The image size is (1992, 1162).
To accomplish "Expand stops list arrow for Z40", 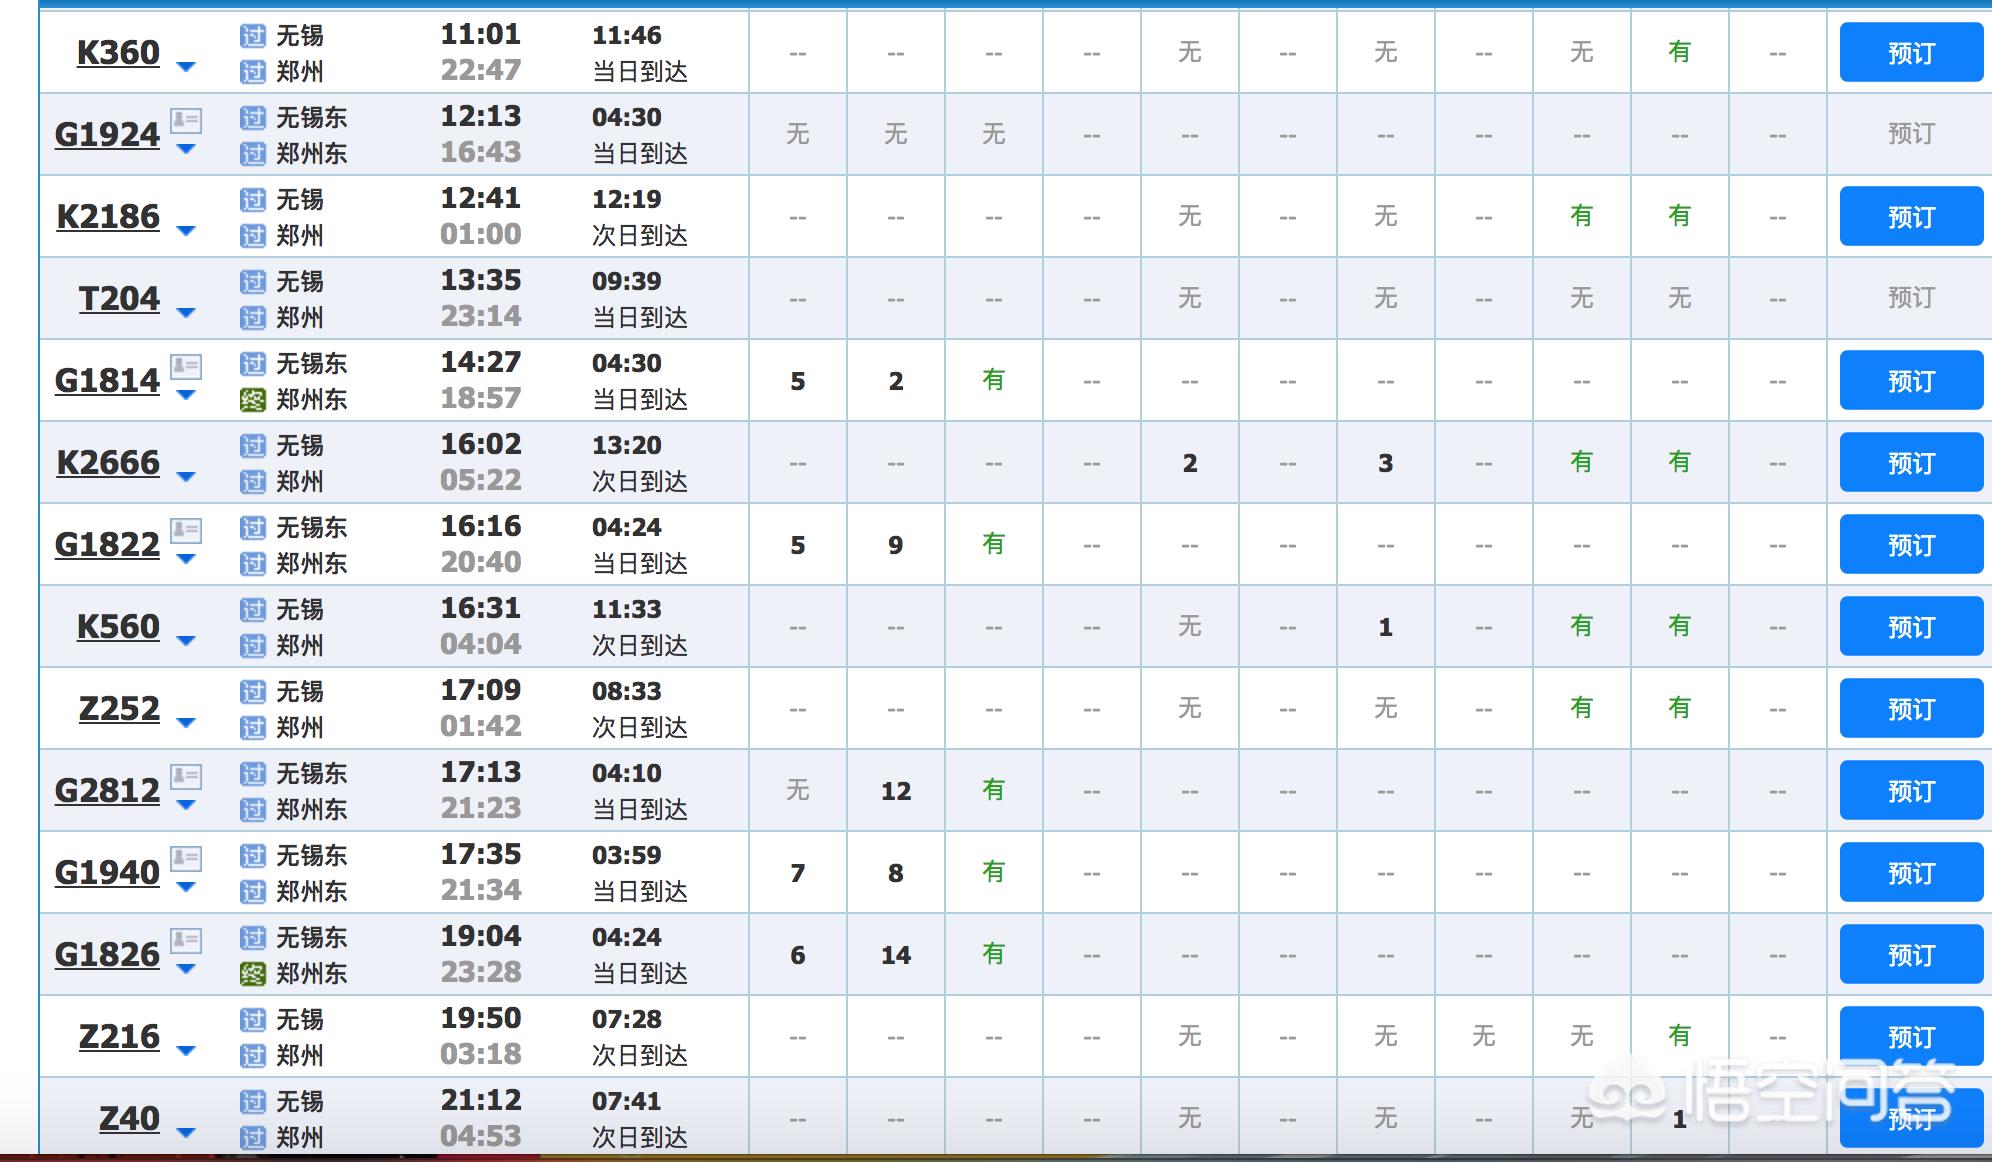I will coord(186,1133).
